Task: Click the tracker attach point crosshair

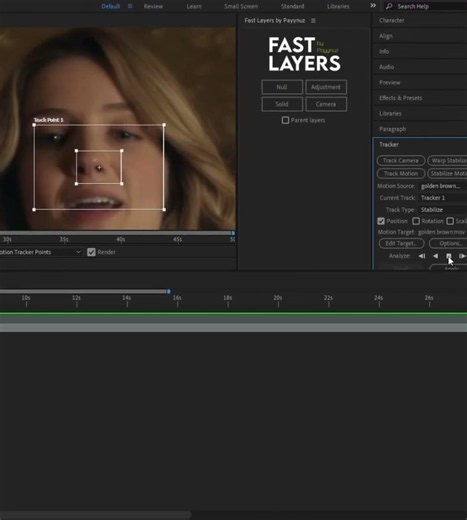Action: click(99, 168)
